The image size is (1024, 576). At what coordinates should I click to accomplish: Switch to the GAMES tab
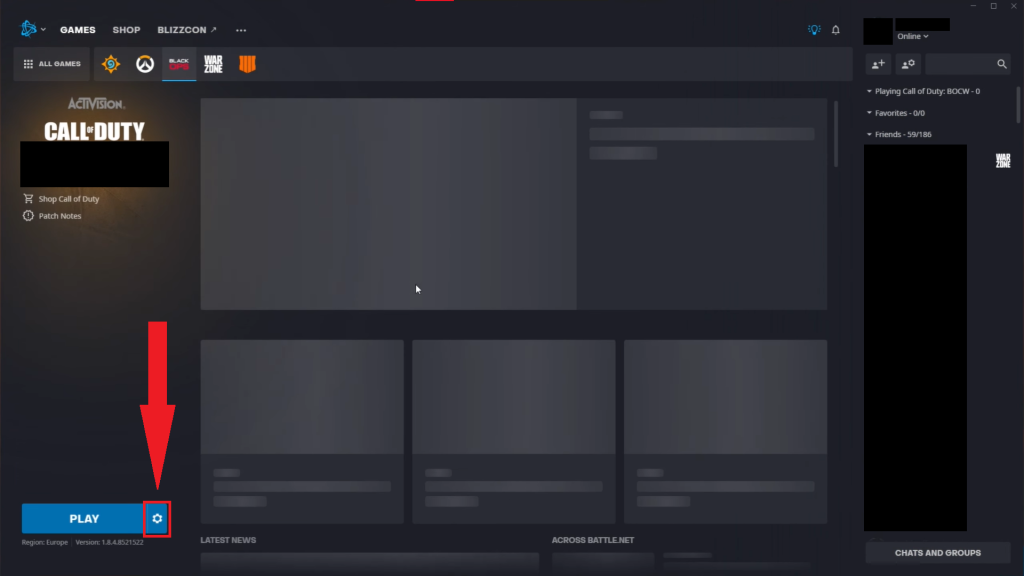pyautogui.click(x=78, y=30)
